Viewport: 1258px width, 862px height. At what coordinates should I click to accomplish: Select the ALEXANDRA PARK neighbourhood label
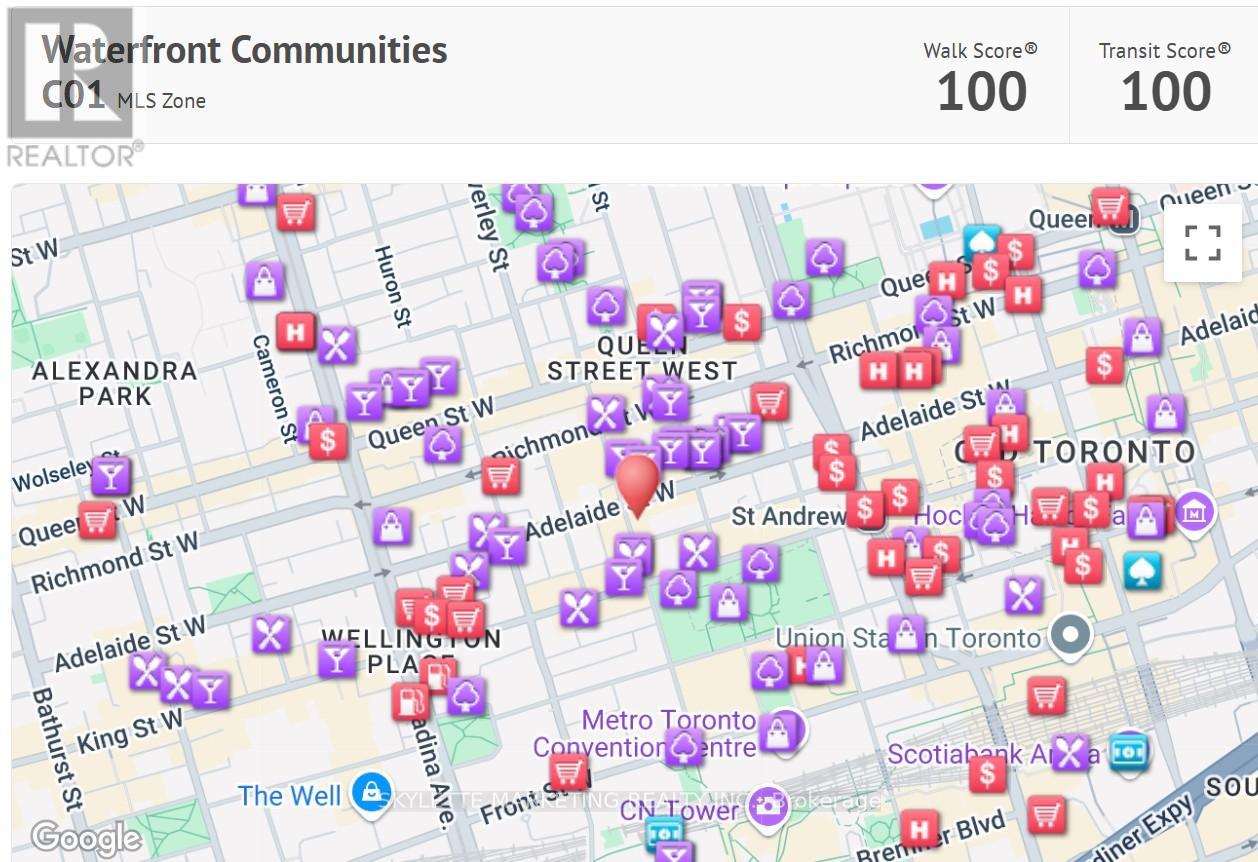[115, 384]
